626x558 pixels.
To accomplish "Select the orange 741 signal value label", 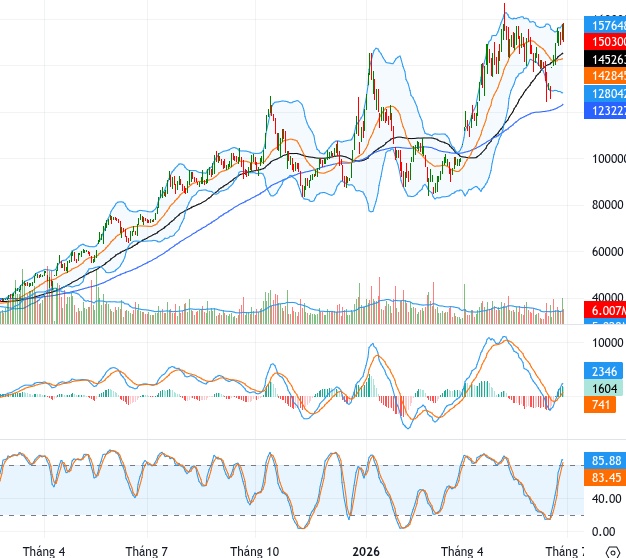I will pos(600,404).
